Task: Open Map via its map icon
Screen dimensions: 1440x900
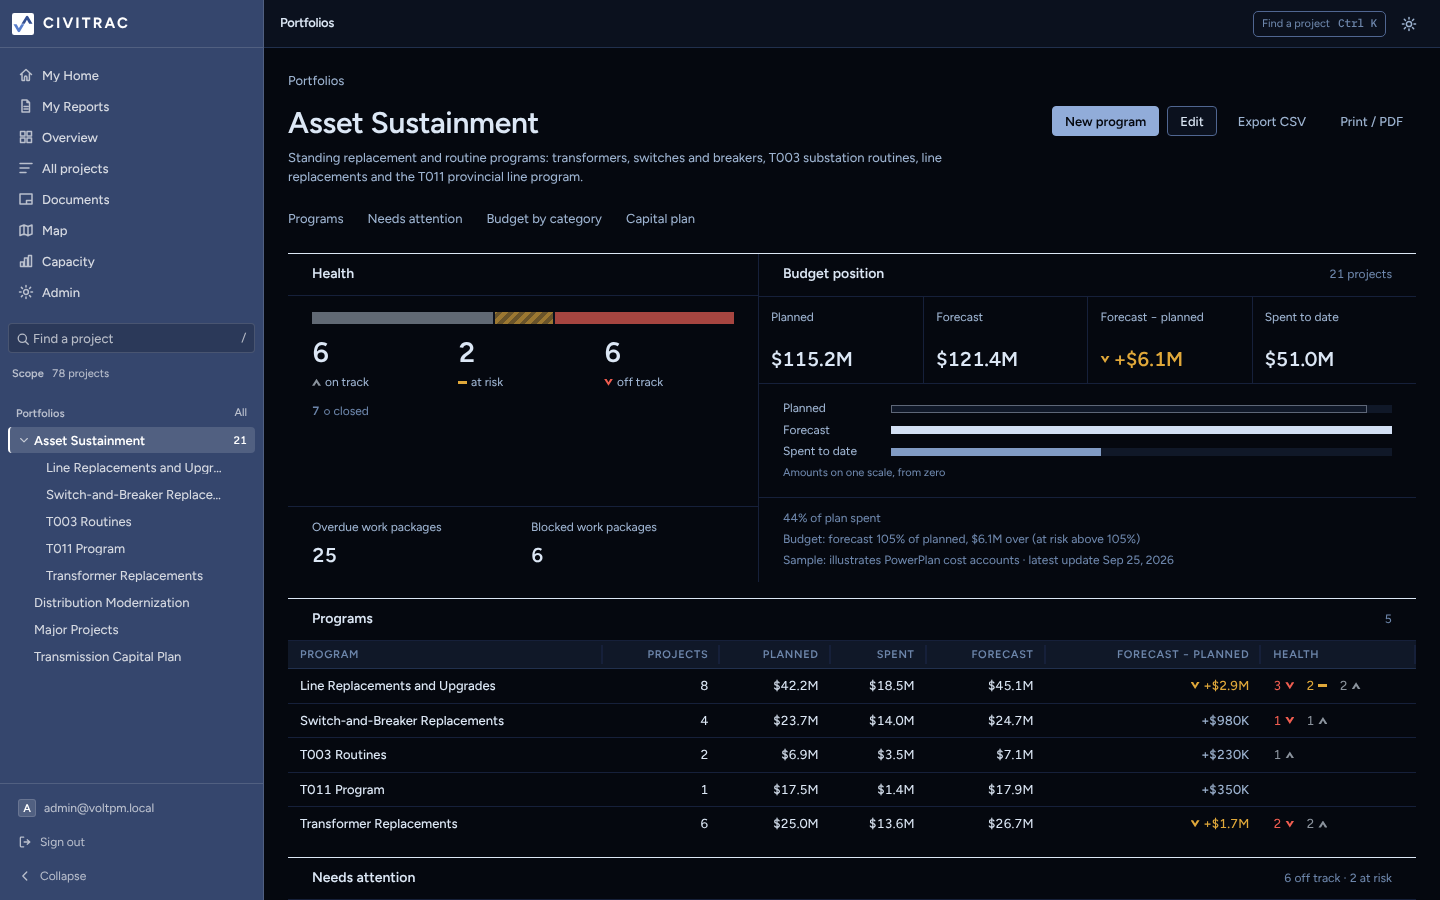Action: tap(26, 230)
